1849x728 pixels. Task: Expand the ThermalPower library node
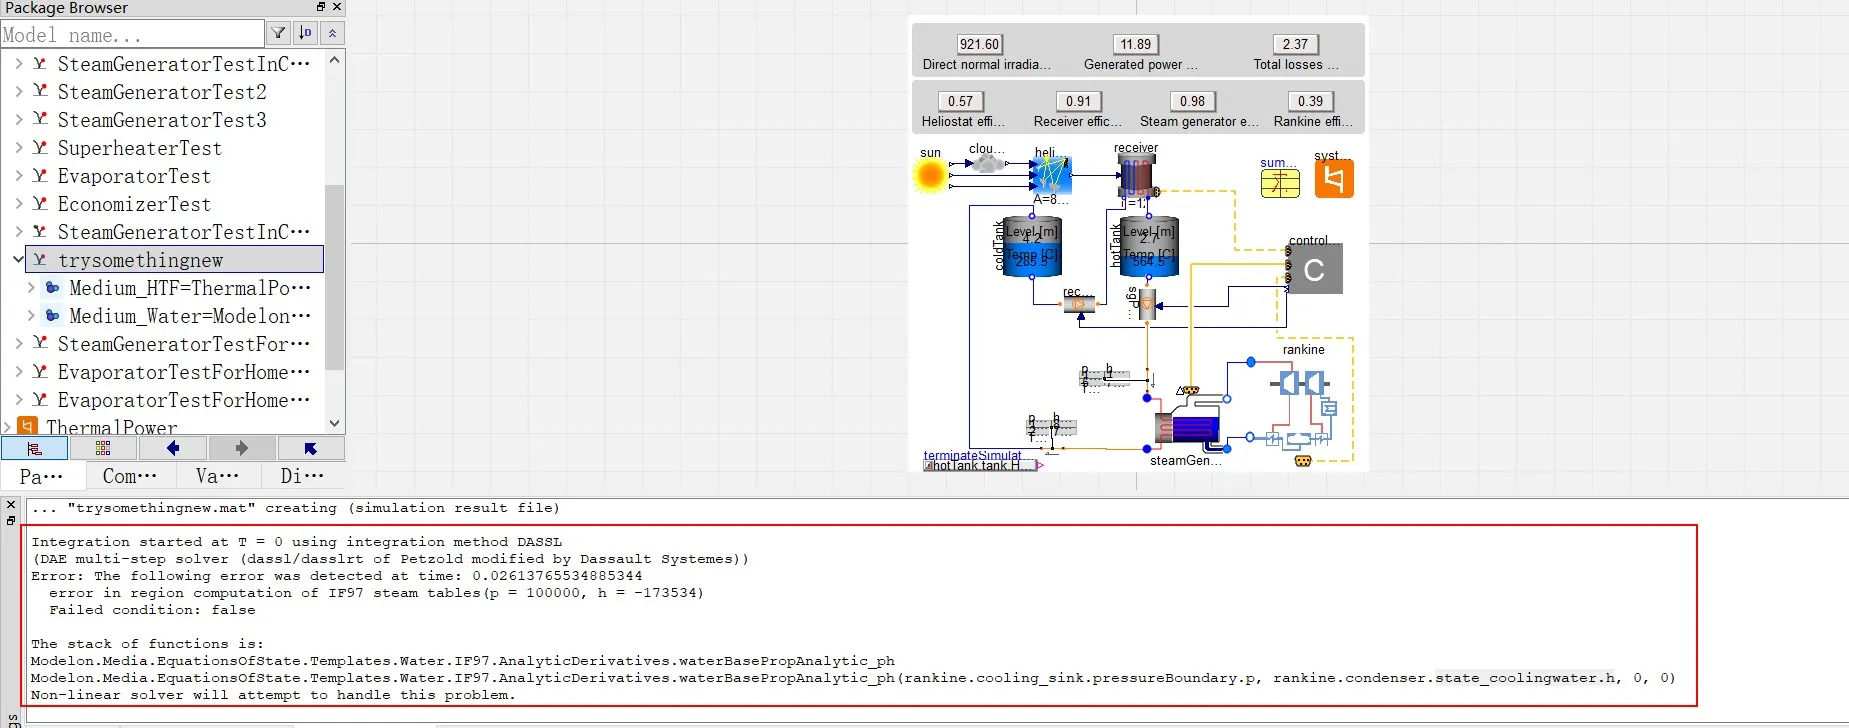[x=7, y=427]
